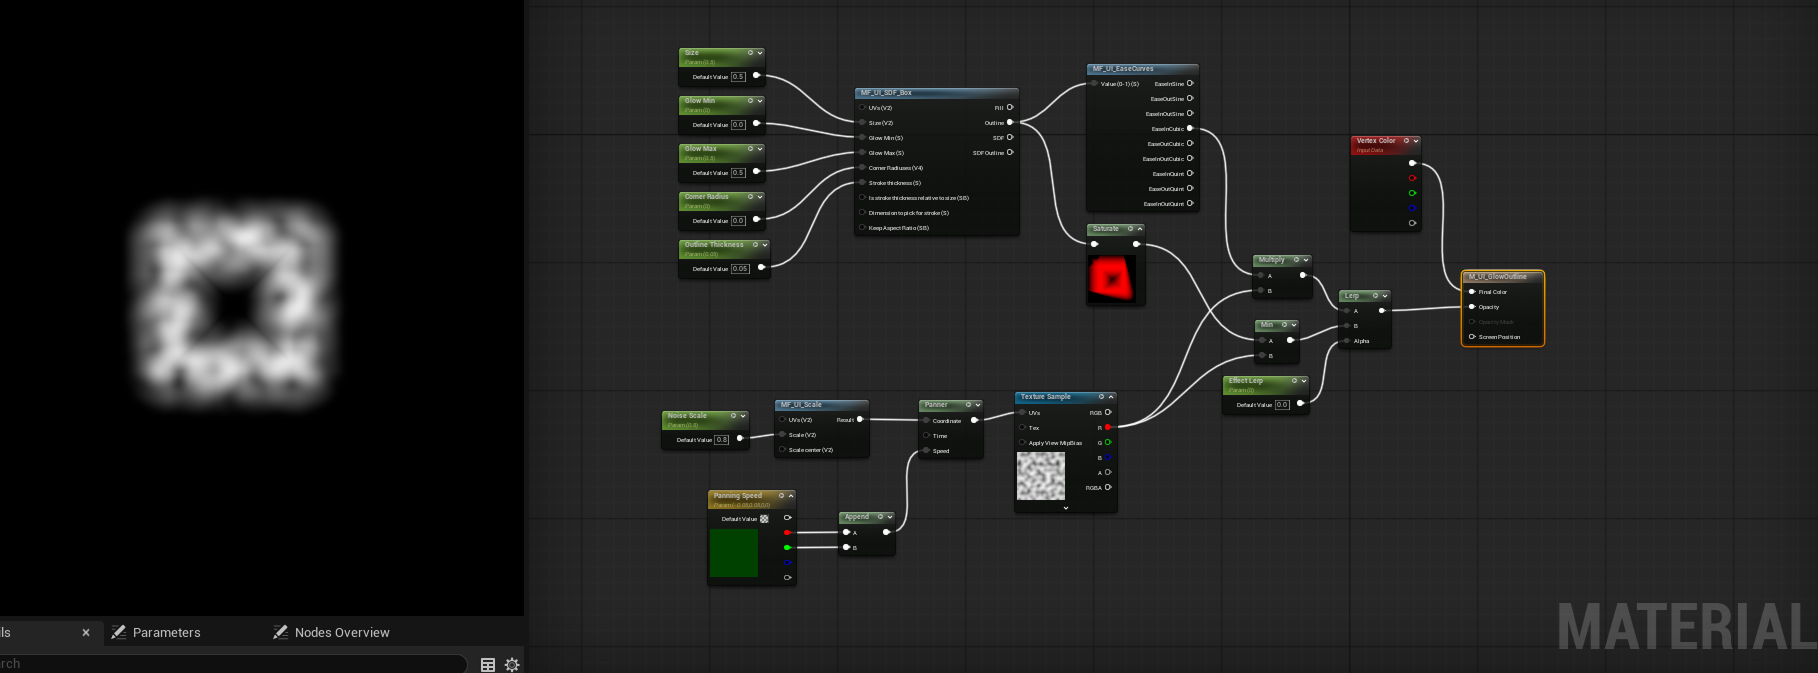Expand the bottom chevron of Texture Sample
The image size is (1818, 673).
pos(1066,508)
